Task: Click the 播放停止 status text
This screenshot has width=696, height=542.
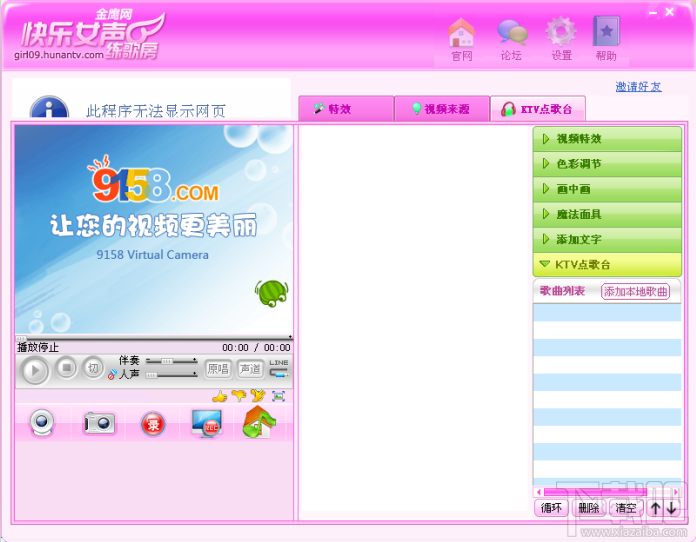Action: pyautogui.click(x=38, y=348)
